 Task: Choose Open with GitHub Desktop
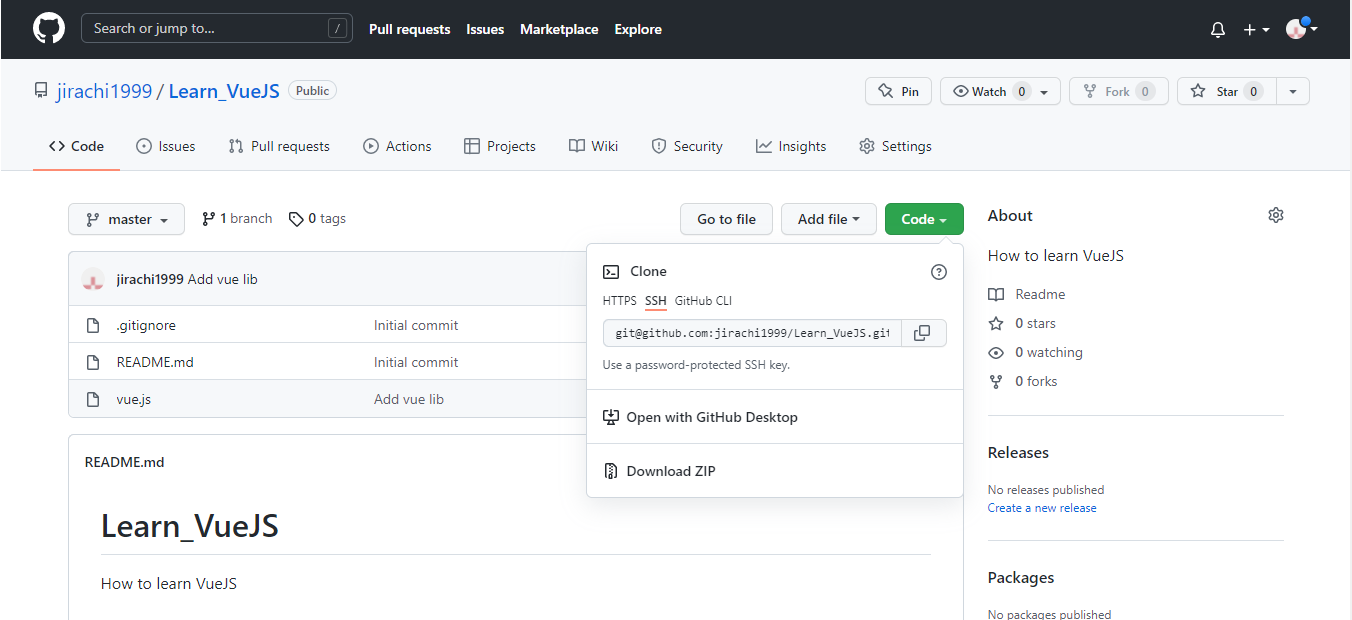(711, 417)
